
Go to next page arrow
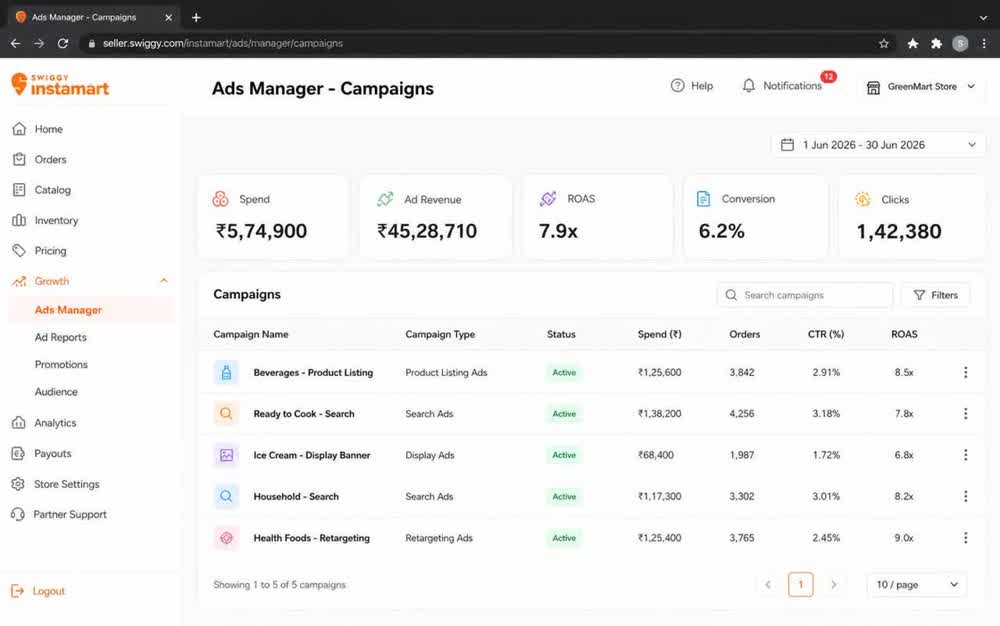[833, 585]
